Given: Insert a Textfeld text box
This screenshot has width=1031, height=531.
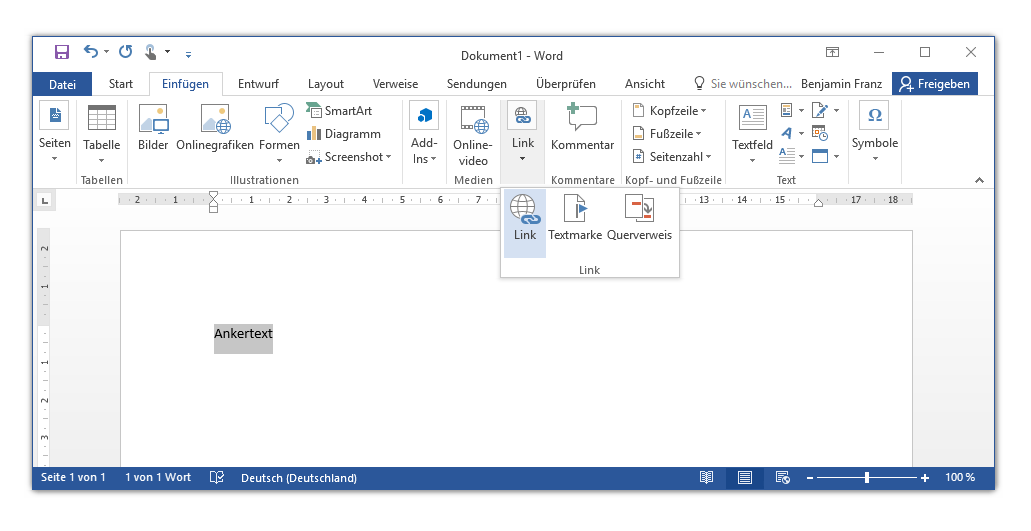Looking at the screenshot, I should [752, 134].
